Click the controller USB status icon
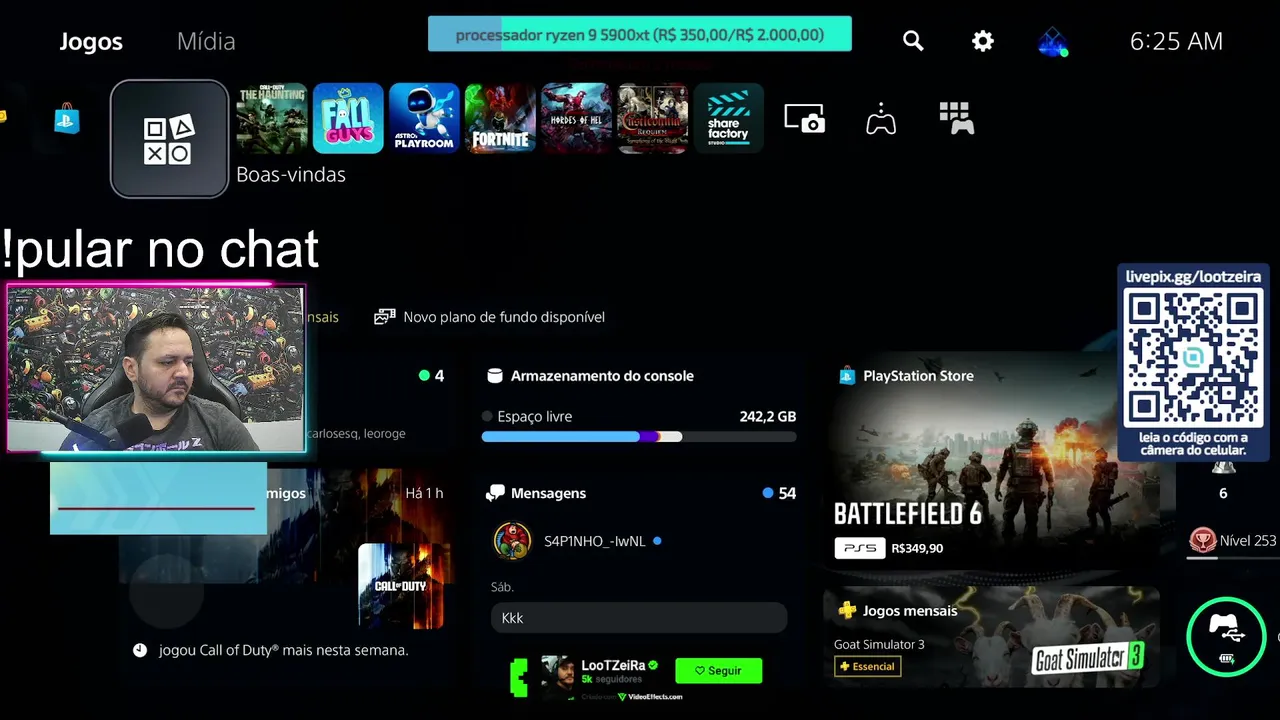 click(1226, 636)
